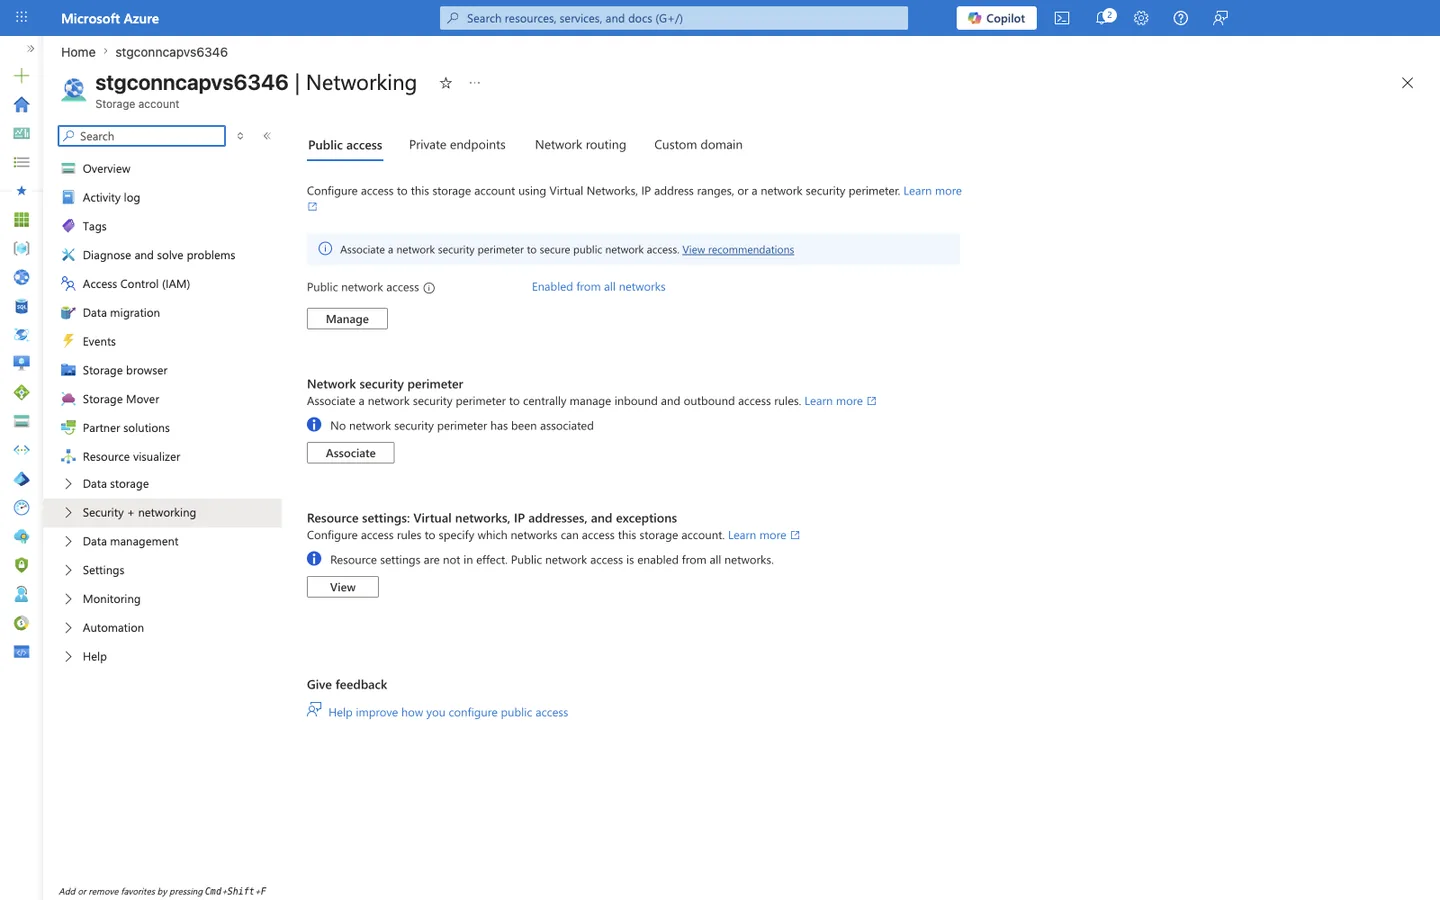Open the portal settings gear
The width and height of the screenshot is (1440, 900).
tap(1141, 18)
